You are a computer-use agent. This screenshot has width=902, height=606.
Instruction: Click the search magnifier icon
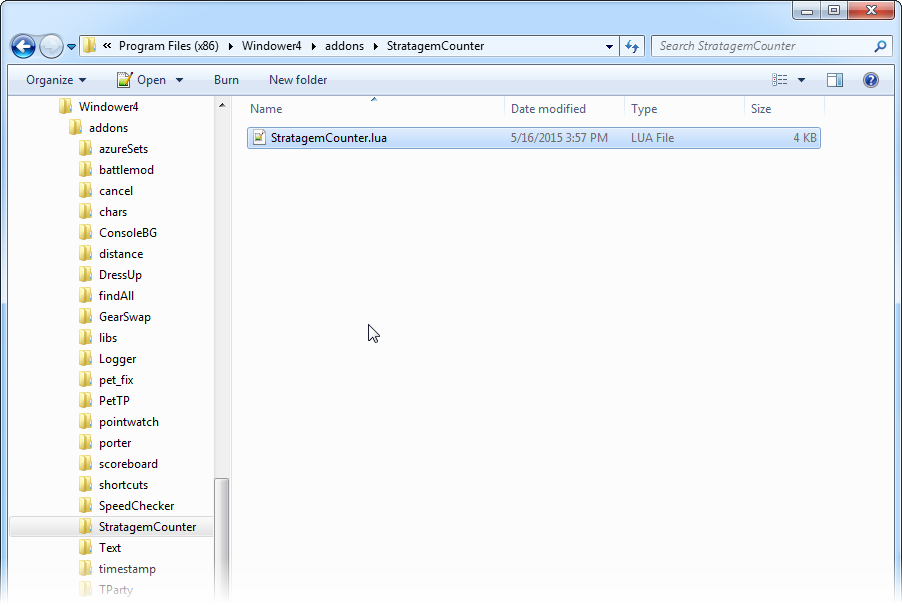pyautogui.click(x=880, y=46)
